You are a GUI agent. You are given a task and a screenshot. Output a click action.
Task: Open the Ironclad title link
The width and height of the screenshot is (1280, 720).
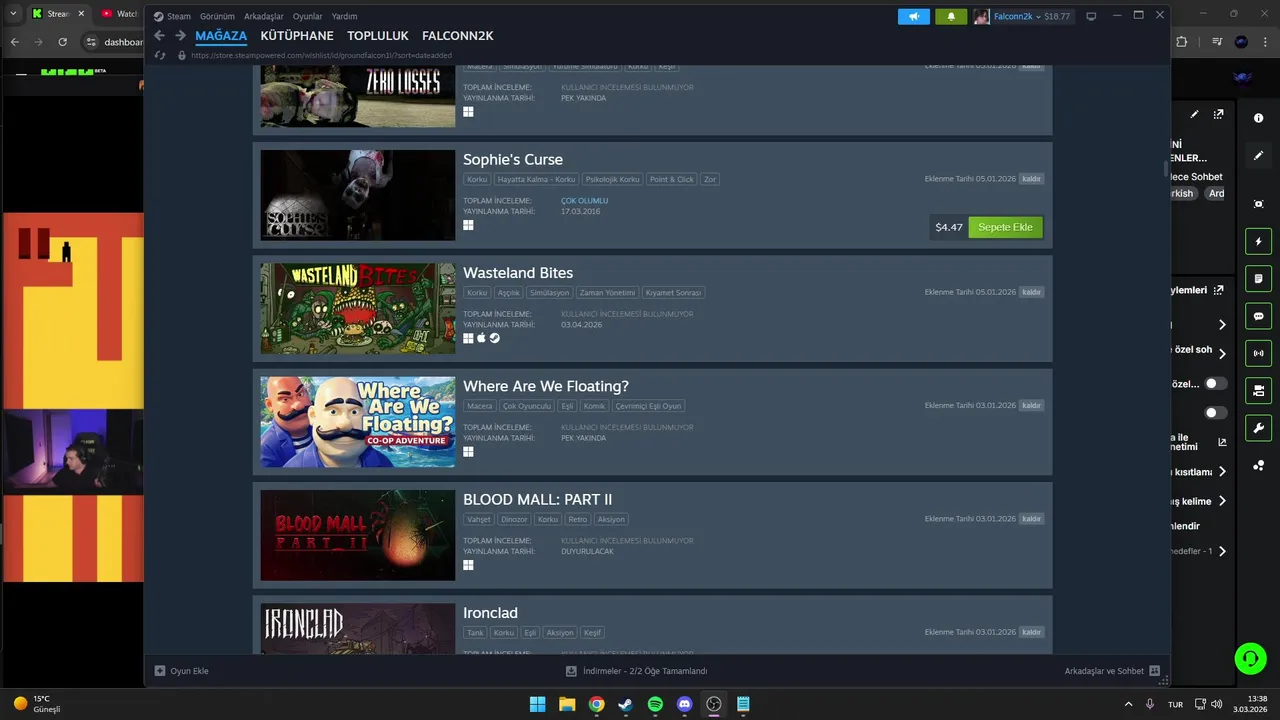(x=490, y=612)
